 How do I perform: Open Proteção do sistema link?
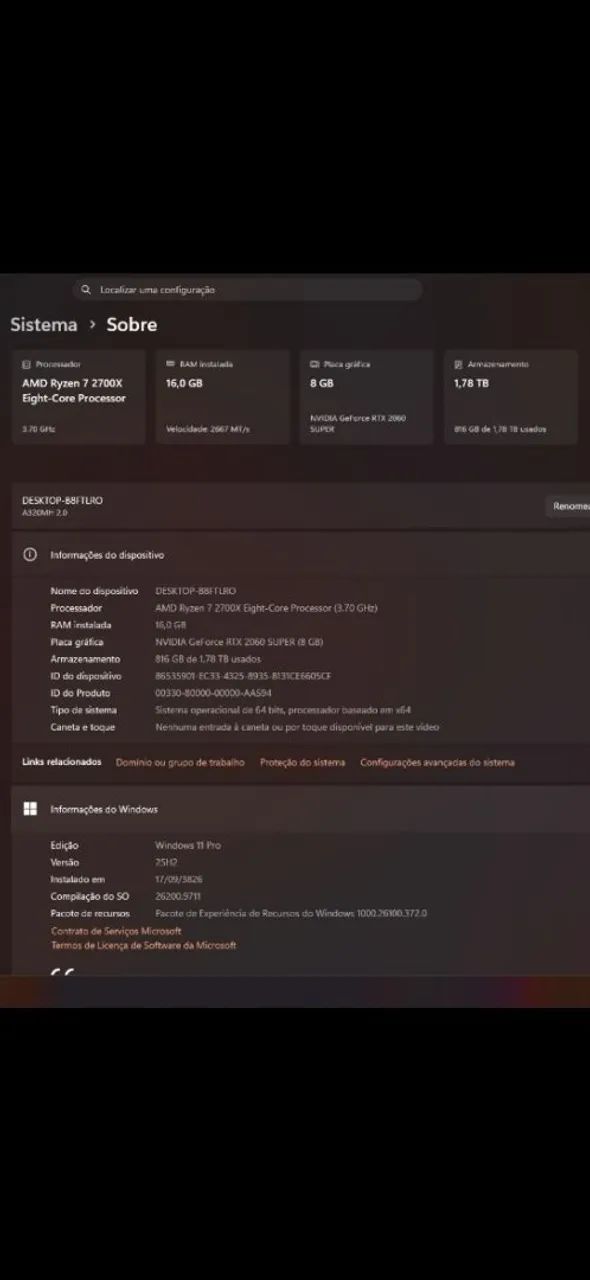[302, 763]
